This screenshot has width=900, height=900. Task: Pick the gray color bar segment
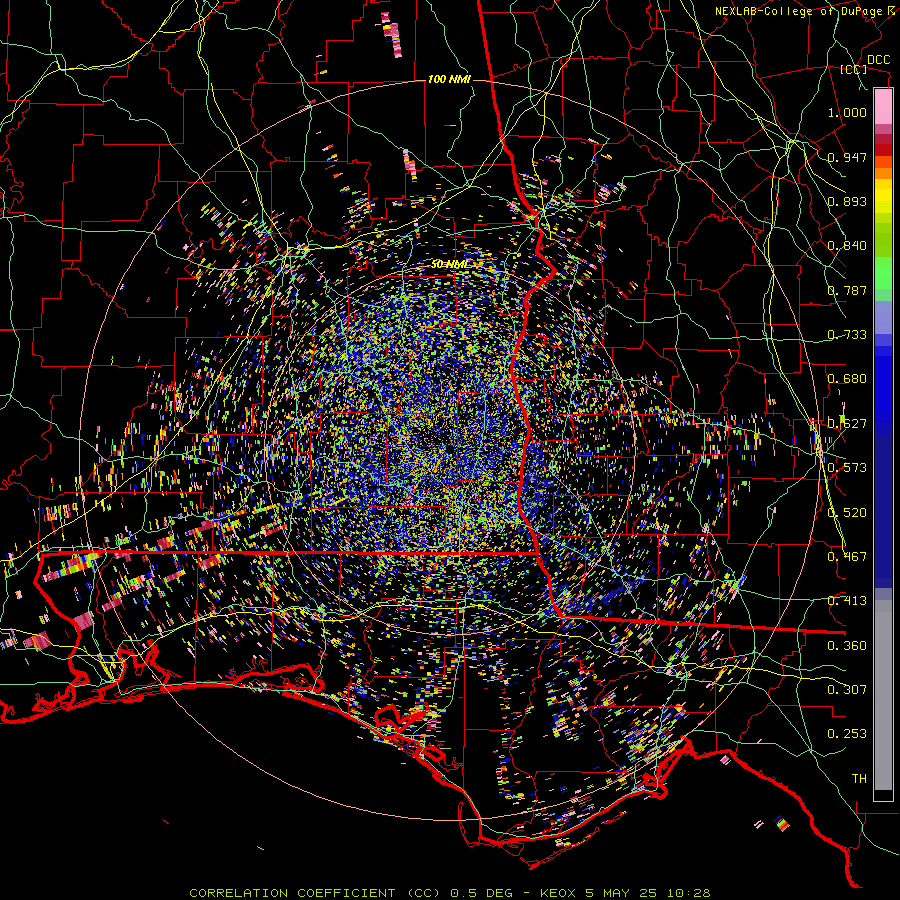coord(883,695)
